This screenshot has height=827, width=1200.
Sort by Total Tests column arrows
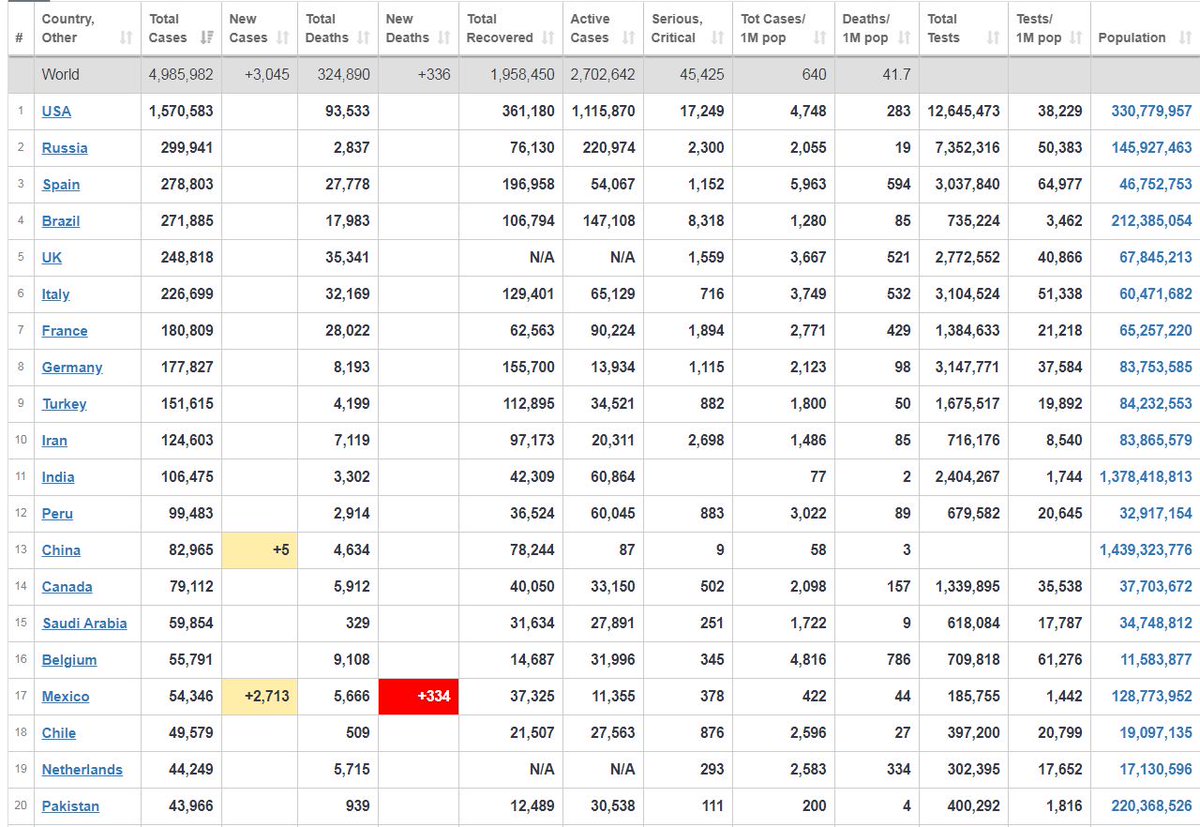[x=993, y=38]
